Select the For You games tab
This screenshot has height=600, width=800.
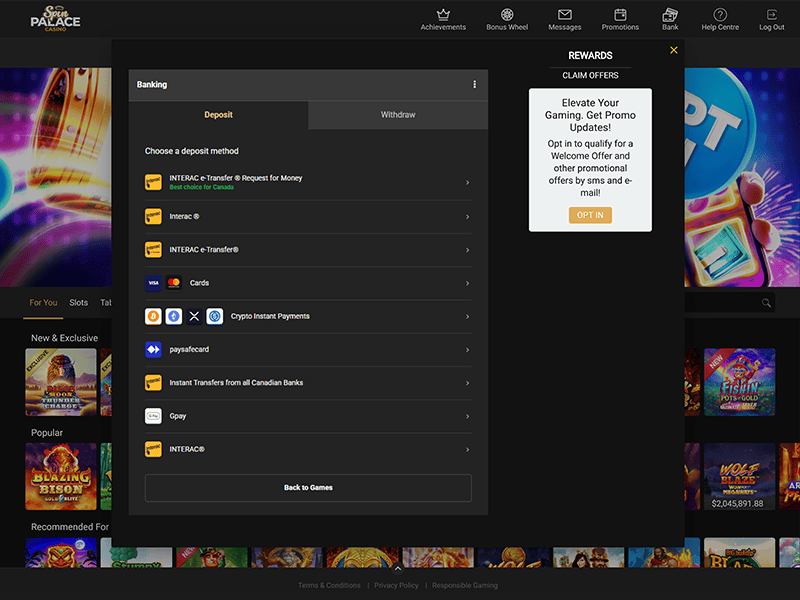[x=43, y=303]
